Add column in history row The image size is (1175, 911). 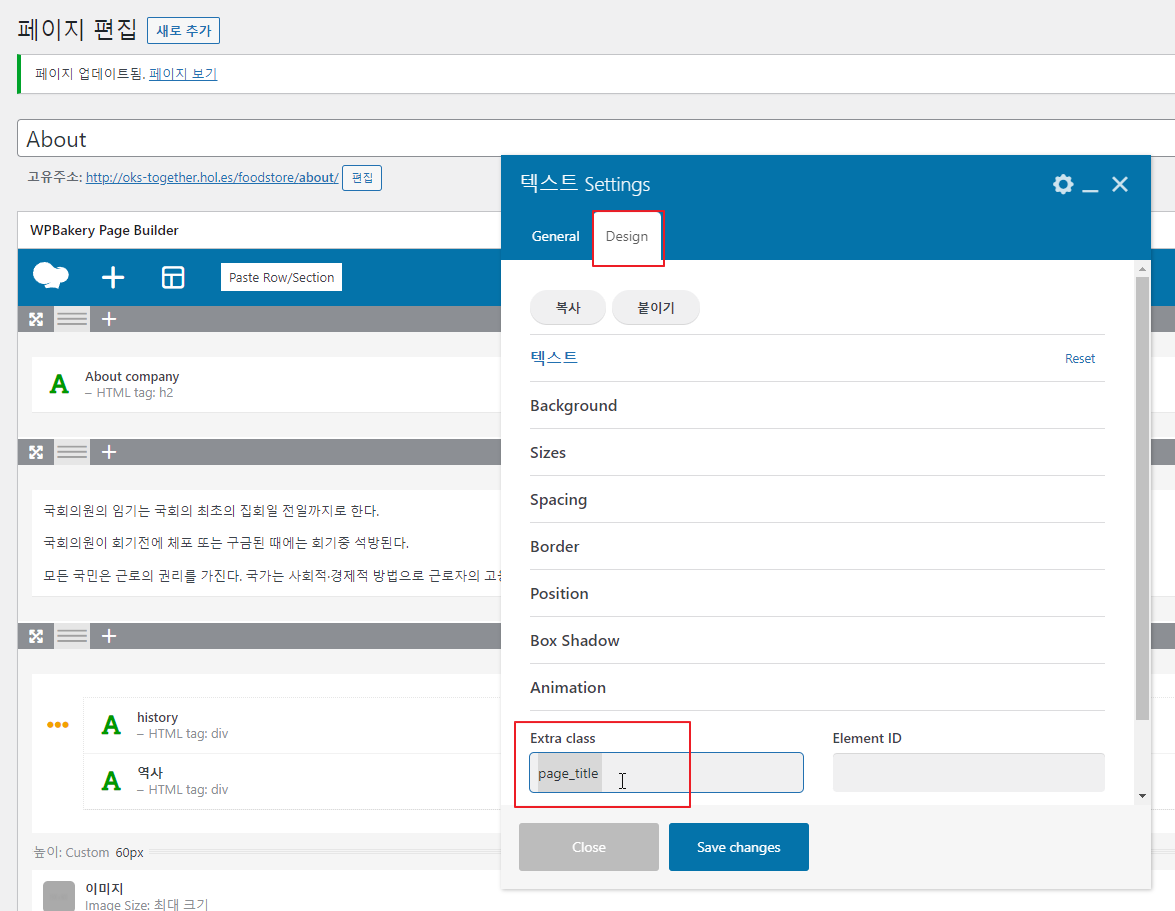tap(109, 636)
